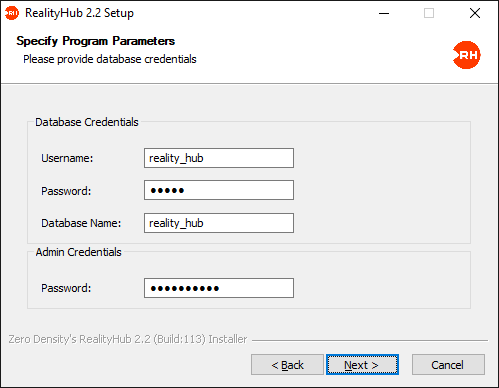Focus the Admin Credentials Password field
Image resolution: width=499 pixels, height=388 pixels.
tap(219, 288)
